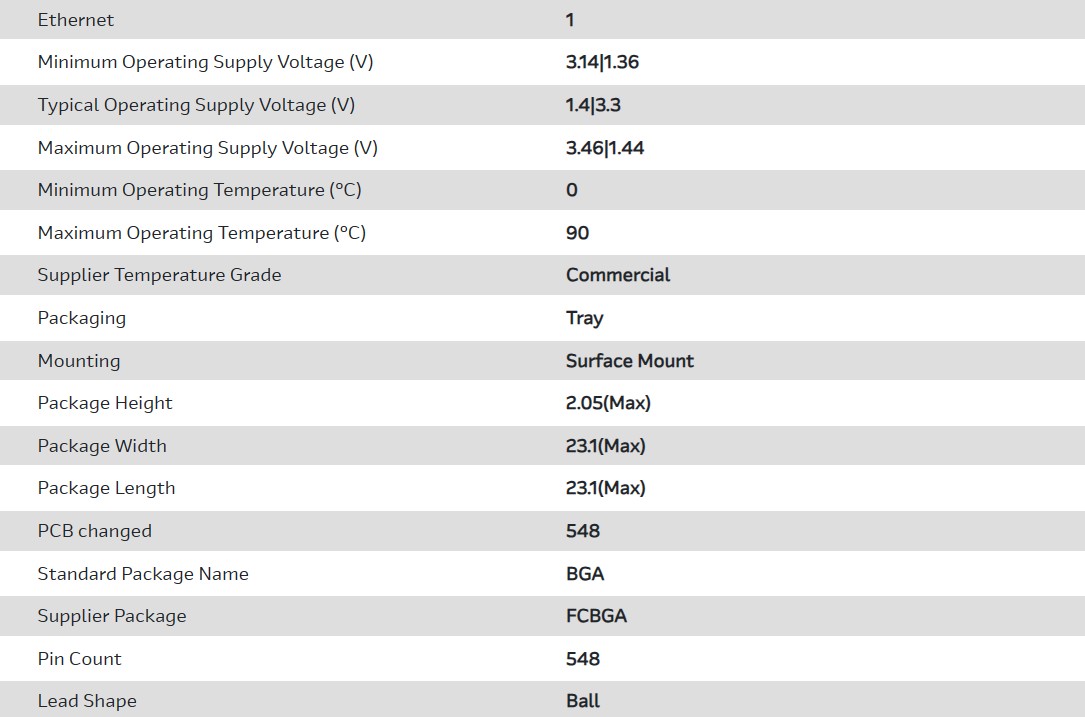Click the Ethernet row label
This screenshot has width=1085, height=717.
point(76,20)
